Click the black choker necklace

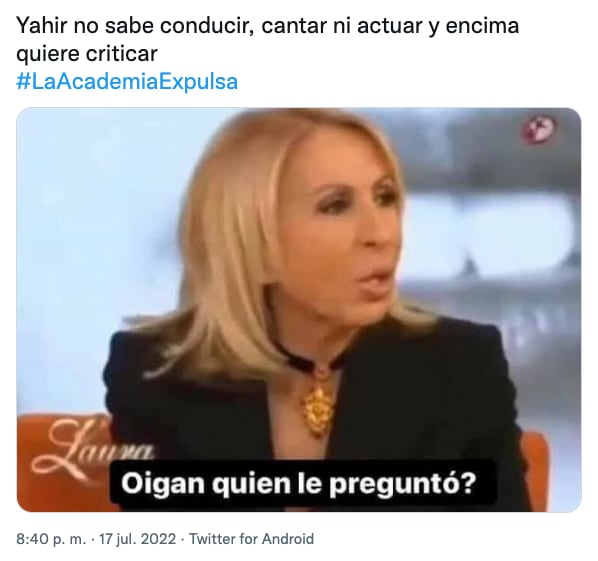(x=305, y=358)
